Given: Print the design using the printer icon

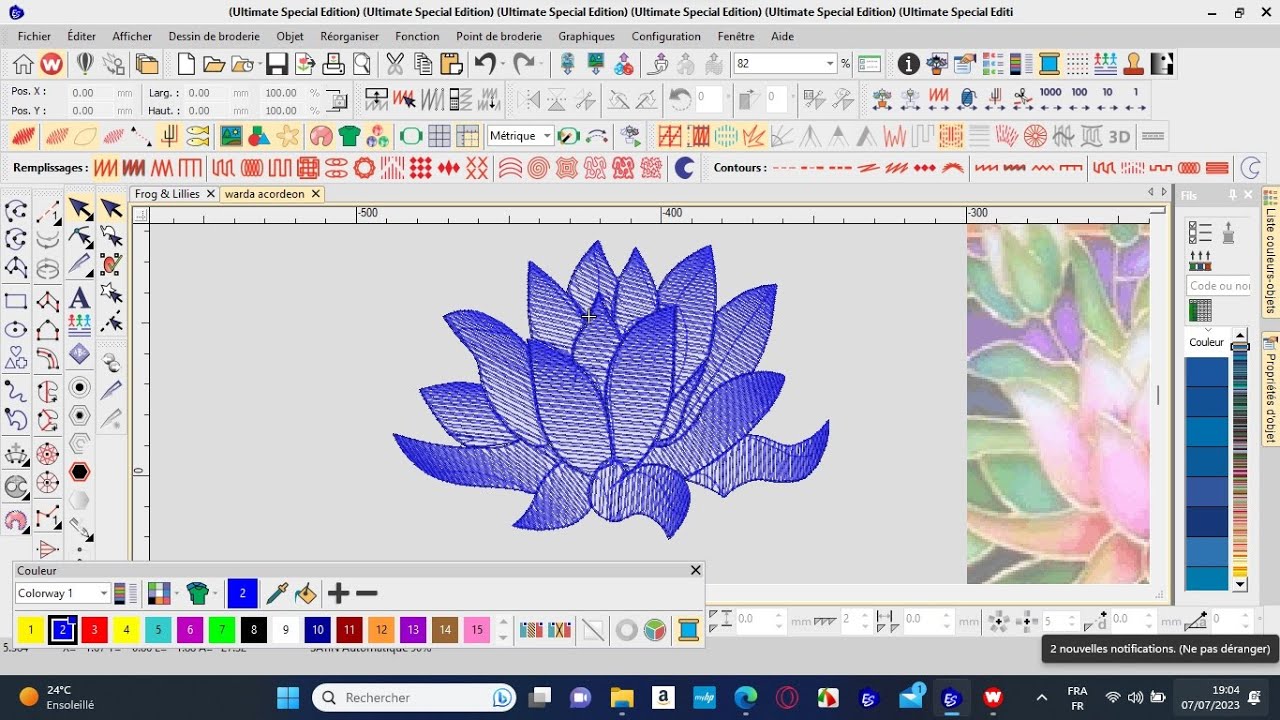Looking at the screenshot, I should coord(334,65).
